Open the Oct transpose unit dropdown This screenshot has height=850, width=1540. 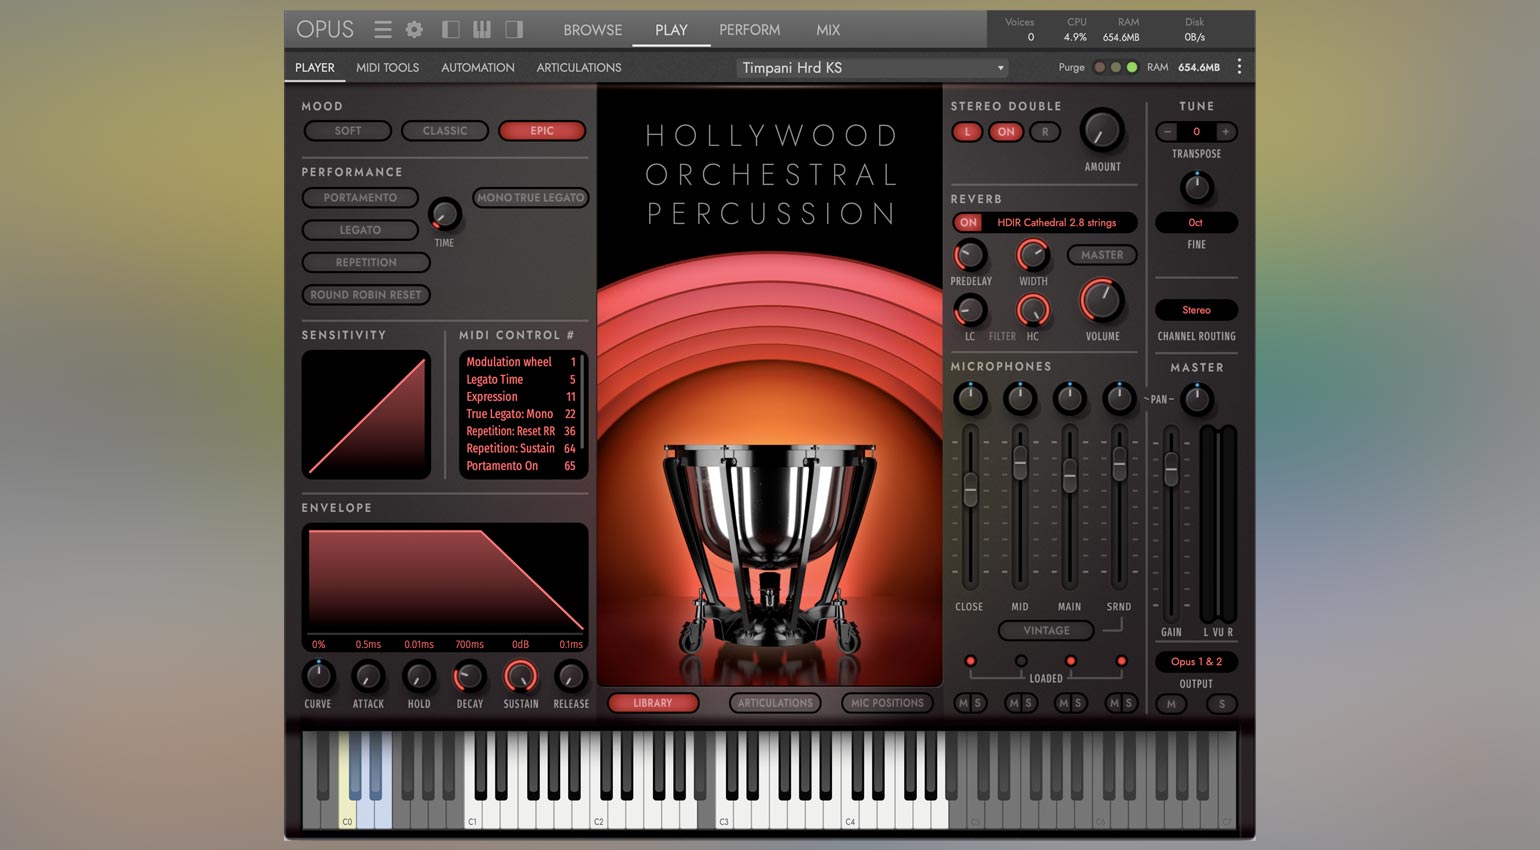[x=1196, y=223]
